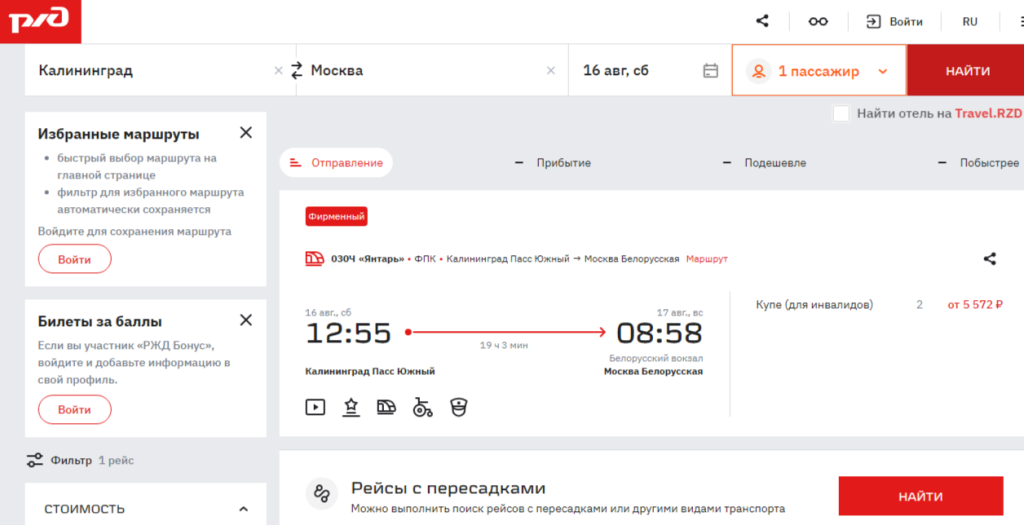The image size is (1024, 525).
Task: Click the Фирменный badge
Action: [336, 216]
